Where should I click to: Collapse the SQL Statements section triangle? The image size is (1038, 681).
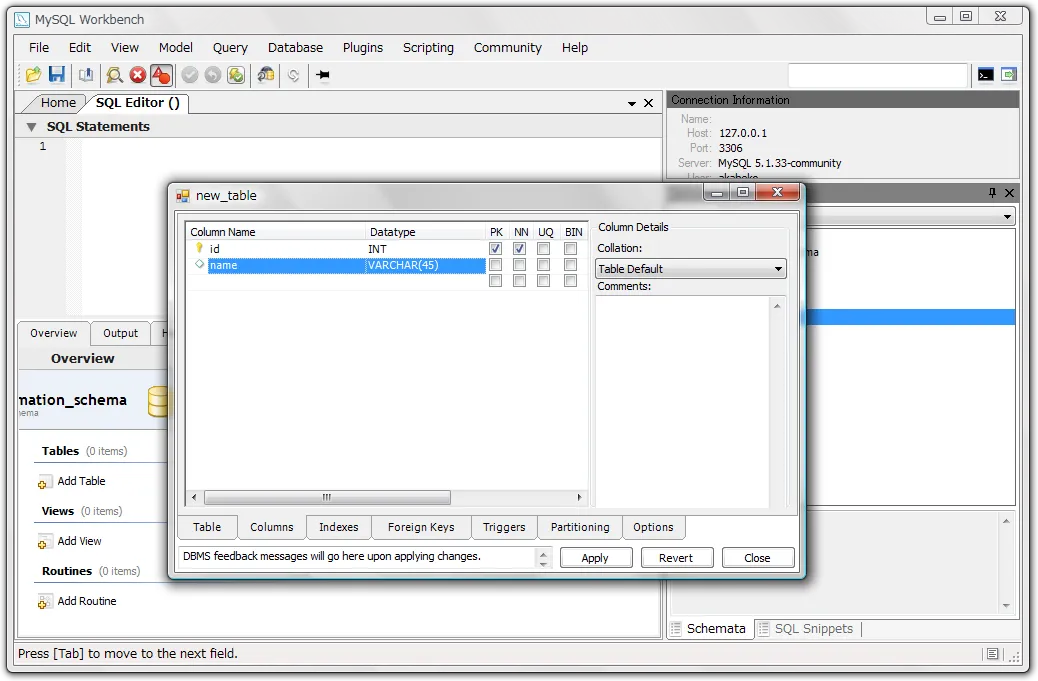tap(31, 127)
